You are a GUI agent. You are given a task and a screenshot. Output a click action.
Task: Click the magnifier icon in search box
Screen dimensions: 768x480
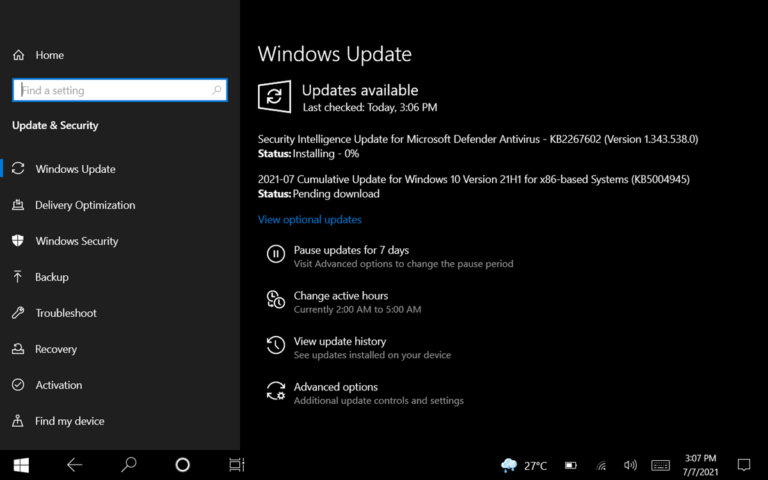click(x=216, y=90)
